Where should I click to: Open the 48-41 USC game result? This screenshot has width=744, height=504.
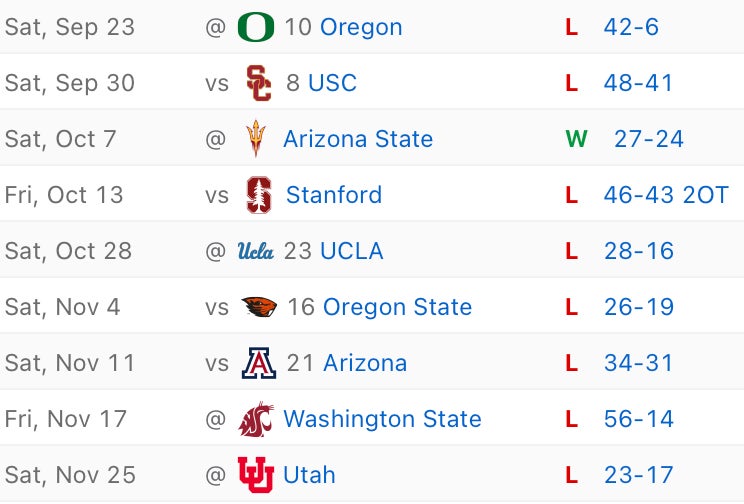(x=638, y=83)
